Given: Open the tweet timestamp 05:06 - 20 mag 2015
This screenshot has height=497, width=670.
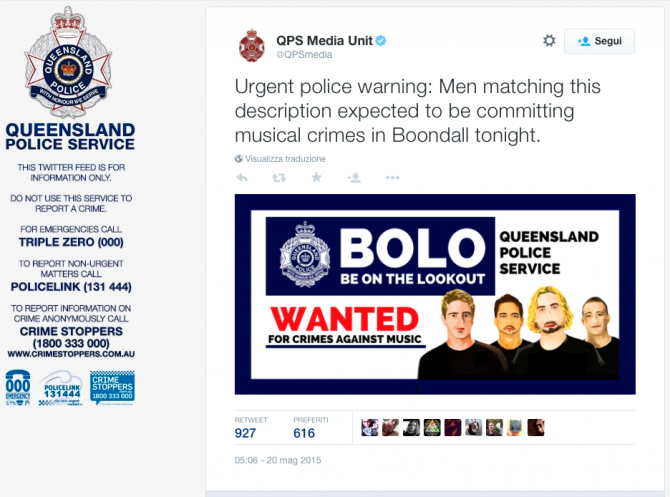Looking at the screenshot, I should click(278, 460).
